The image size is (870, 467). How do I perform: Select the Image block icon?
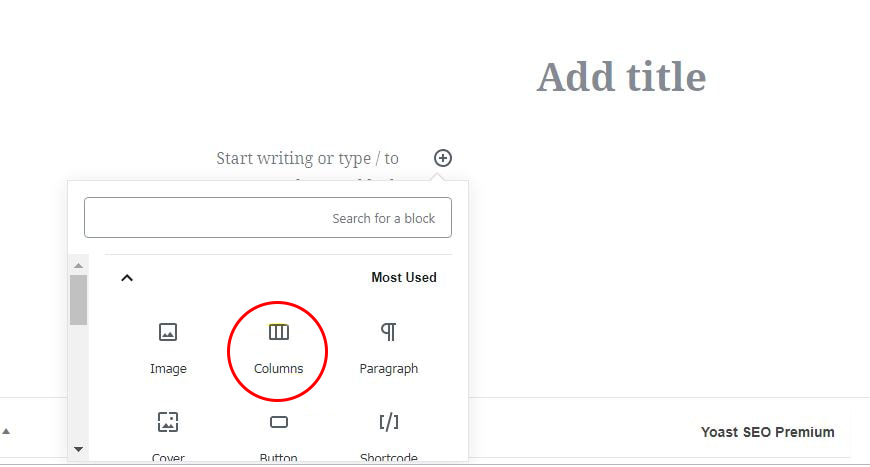(168, 332)
